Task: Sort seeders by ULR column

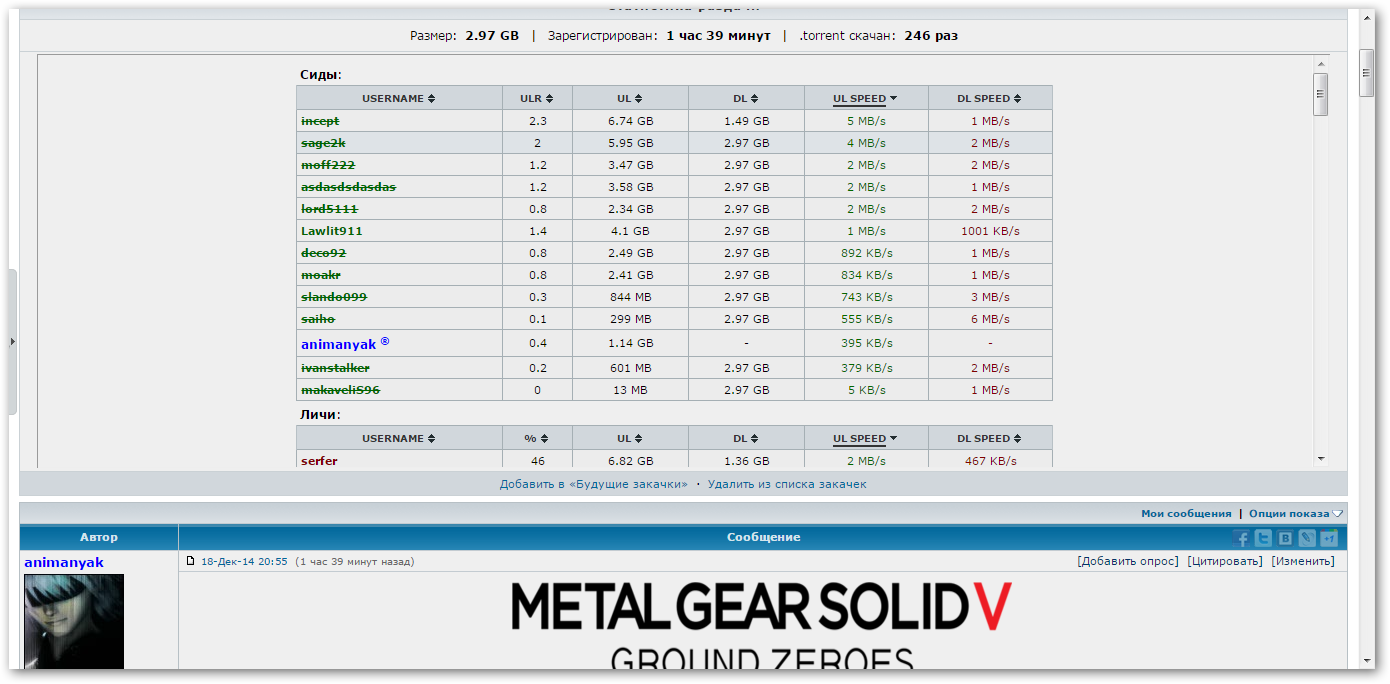Action: coord(536,99)
